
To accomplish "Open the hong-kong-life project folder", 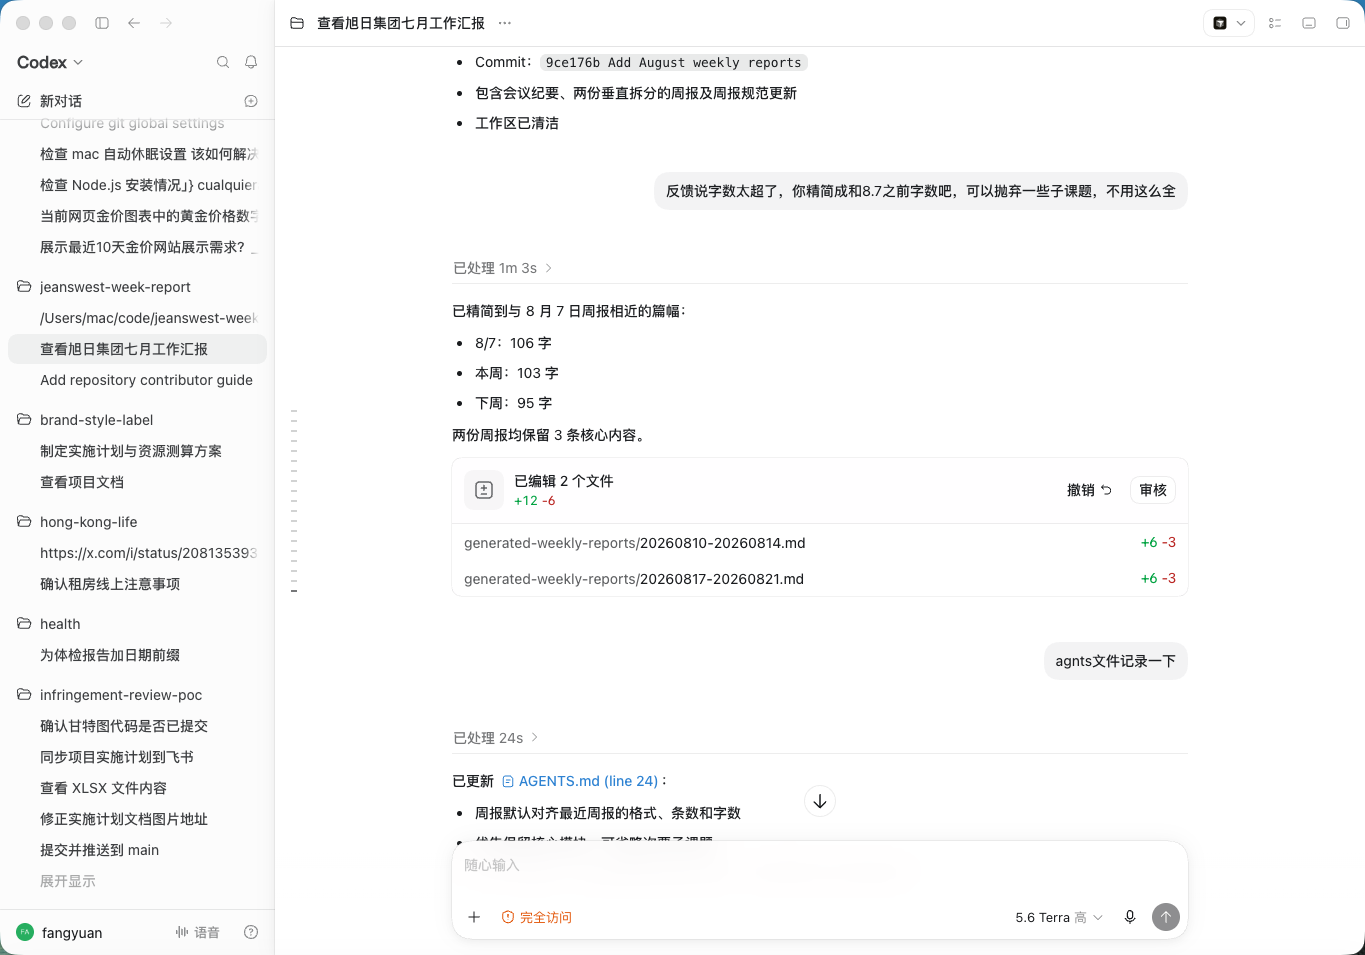I will [x=137, y=522].
